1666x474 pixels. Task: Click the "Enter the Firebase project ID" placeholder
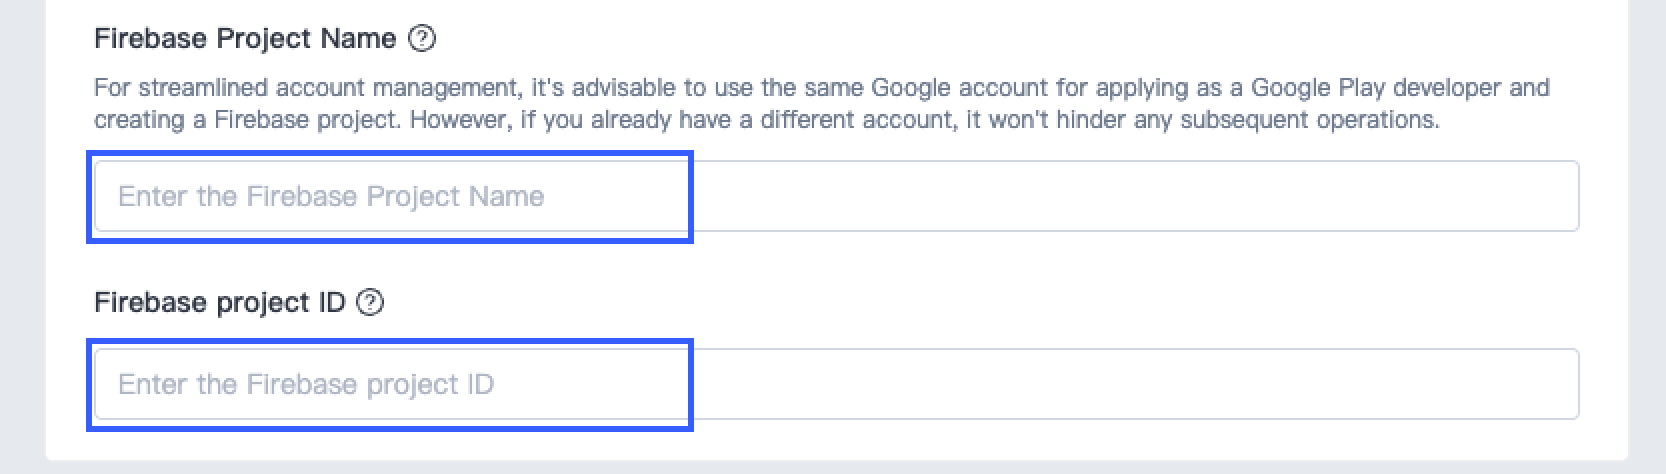point(306,384)
